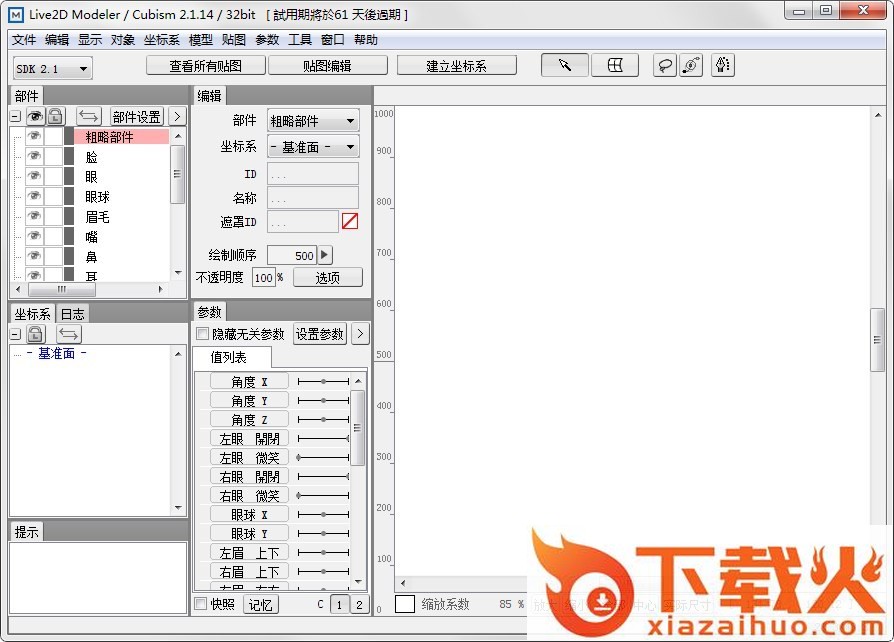Image resolution: width=894 pixels, height=642 pixels.
Task: Toggle lock cell for 脸 part
Action: tap(54, 156)
